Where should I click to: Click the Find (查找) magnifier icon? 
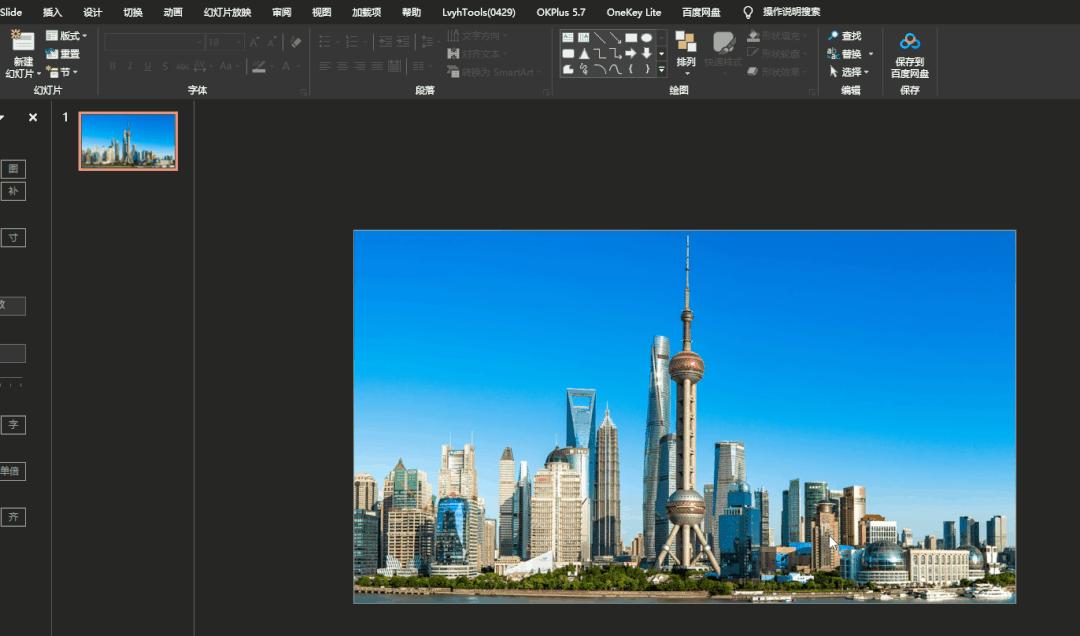coord(833,36)
